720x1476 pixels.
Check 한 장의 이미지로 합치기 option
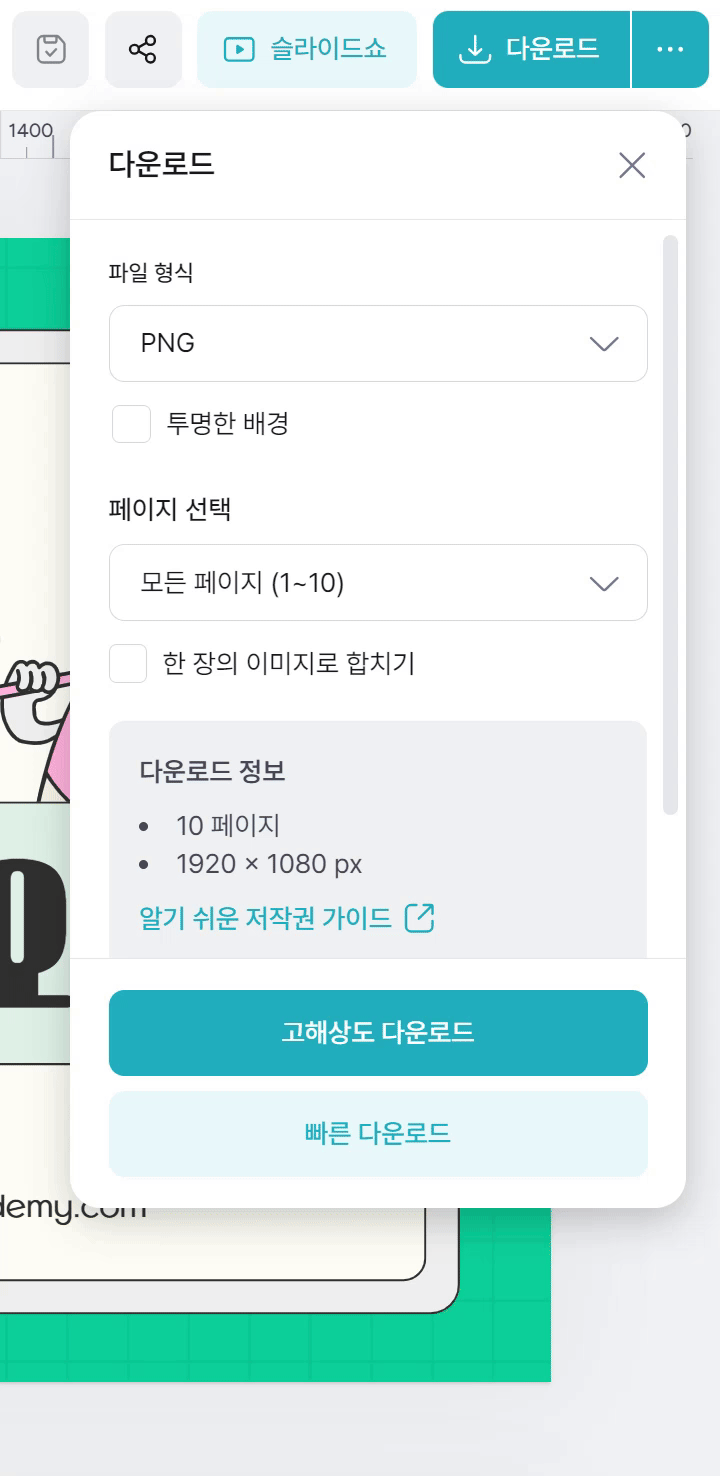pyautogui.click(x=129, y=663)
